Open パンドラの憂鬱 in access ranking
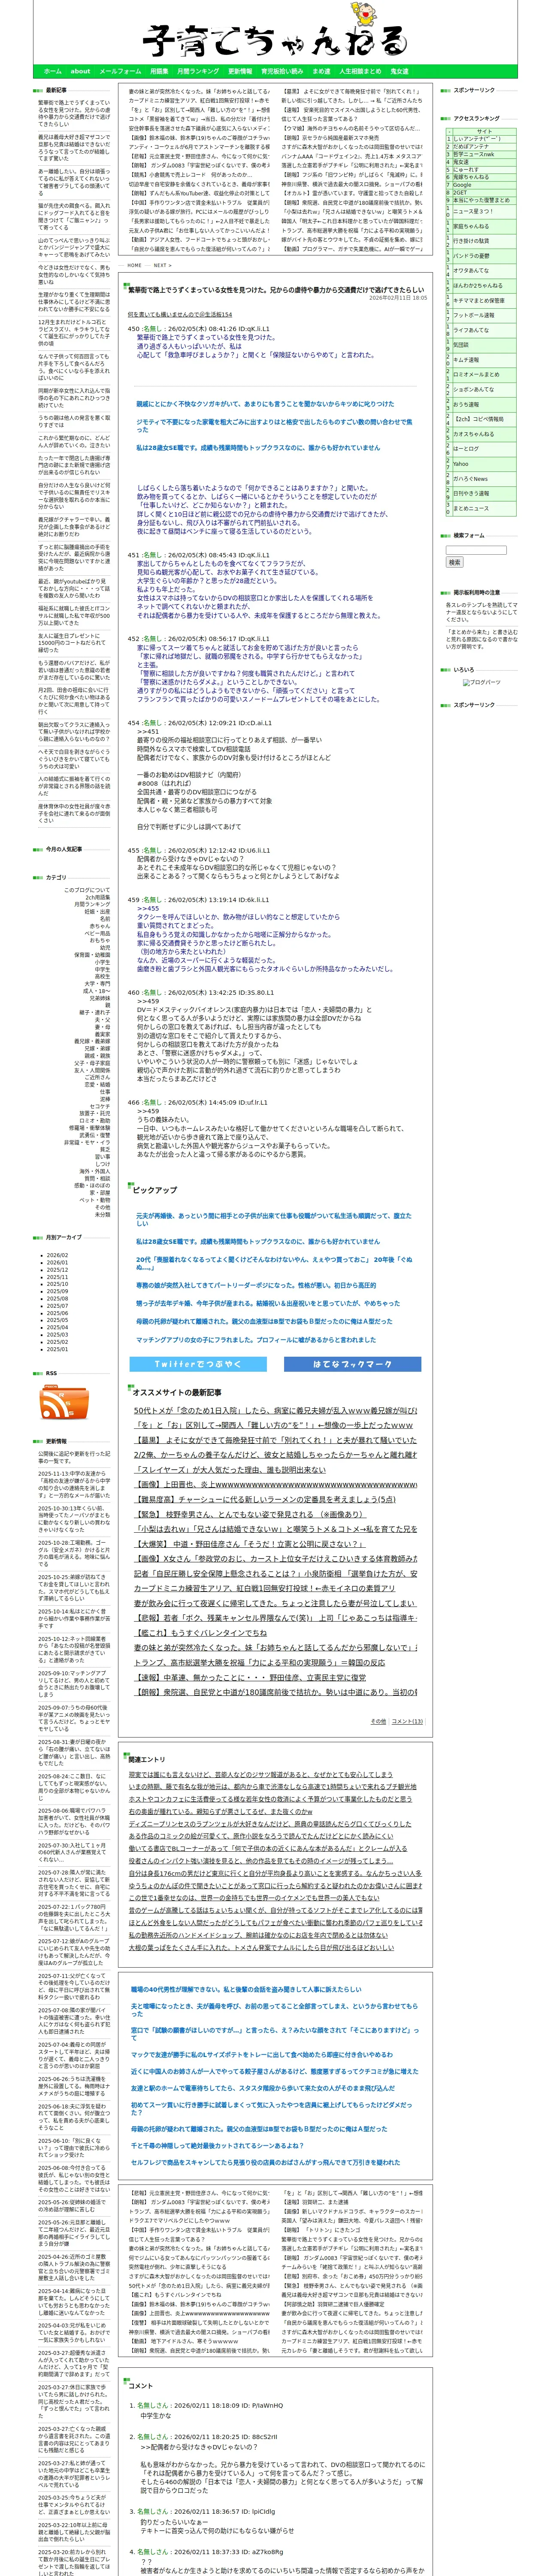 [x=472, y=256]
